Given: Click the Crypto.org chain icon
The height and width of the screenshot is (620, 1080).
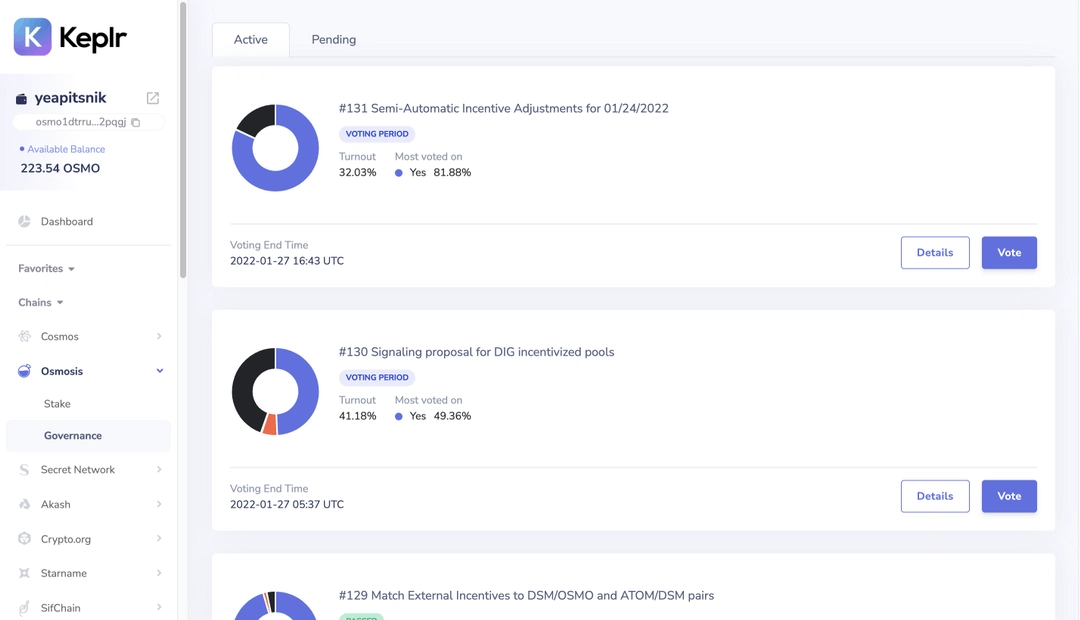Looking at the screenshot, I should [x=25, y=539].
